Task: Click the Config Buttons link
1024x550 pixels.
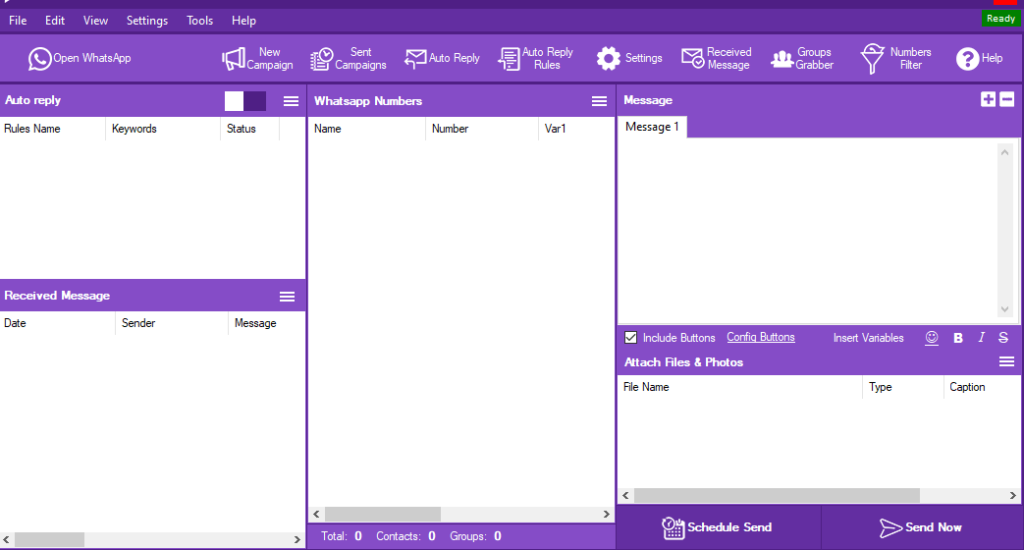Action: (x=761, y=338)
